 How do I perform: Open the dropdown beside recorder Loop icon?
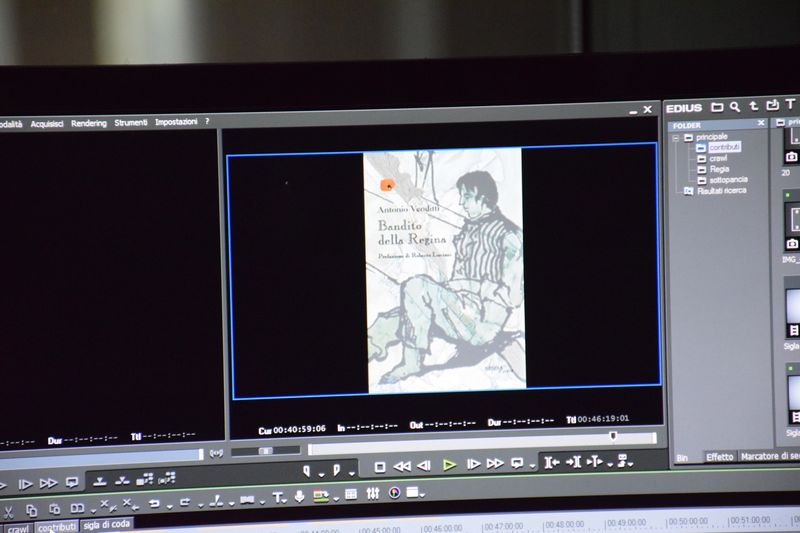click(x=532, y=466)
